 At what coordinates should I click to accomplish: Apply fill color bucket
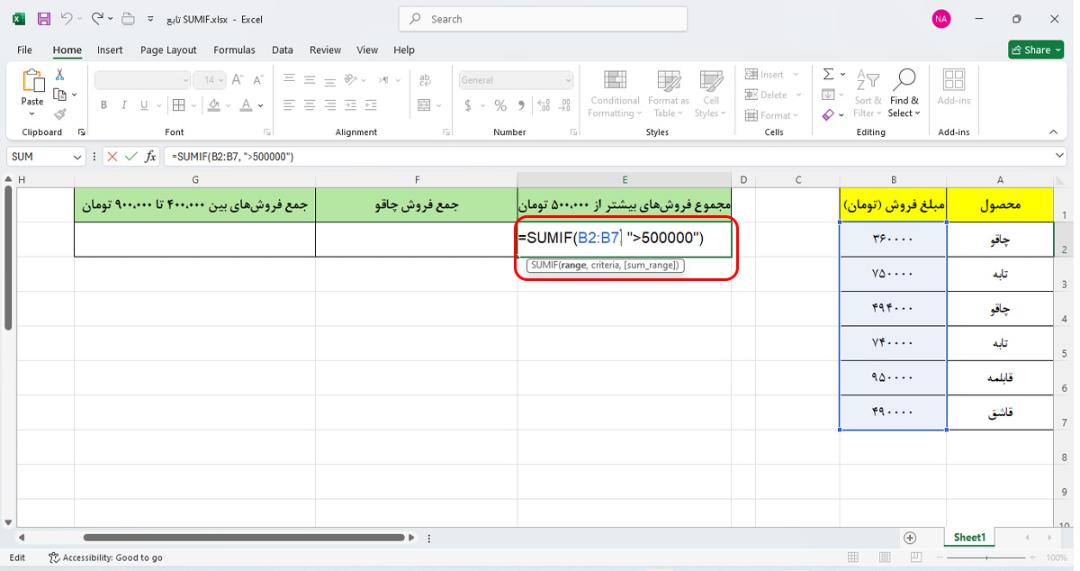coord(214,105)
